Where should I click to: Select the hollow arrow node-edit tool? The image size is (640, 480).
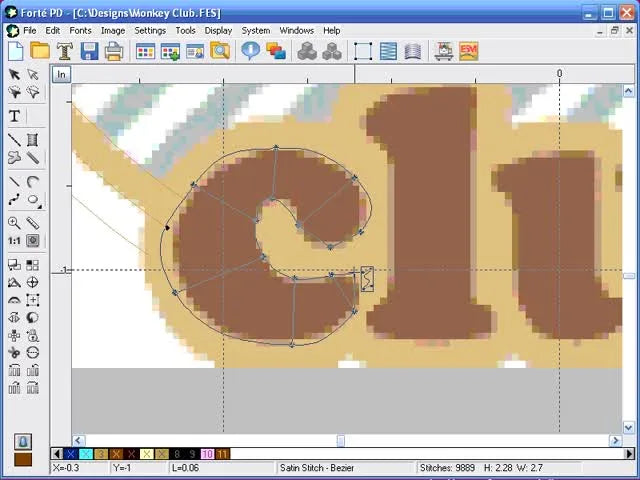(33, 74)
